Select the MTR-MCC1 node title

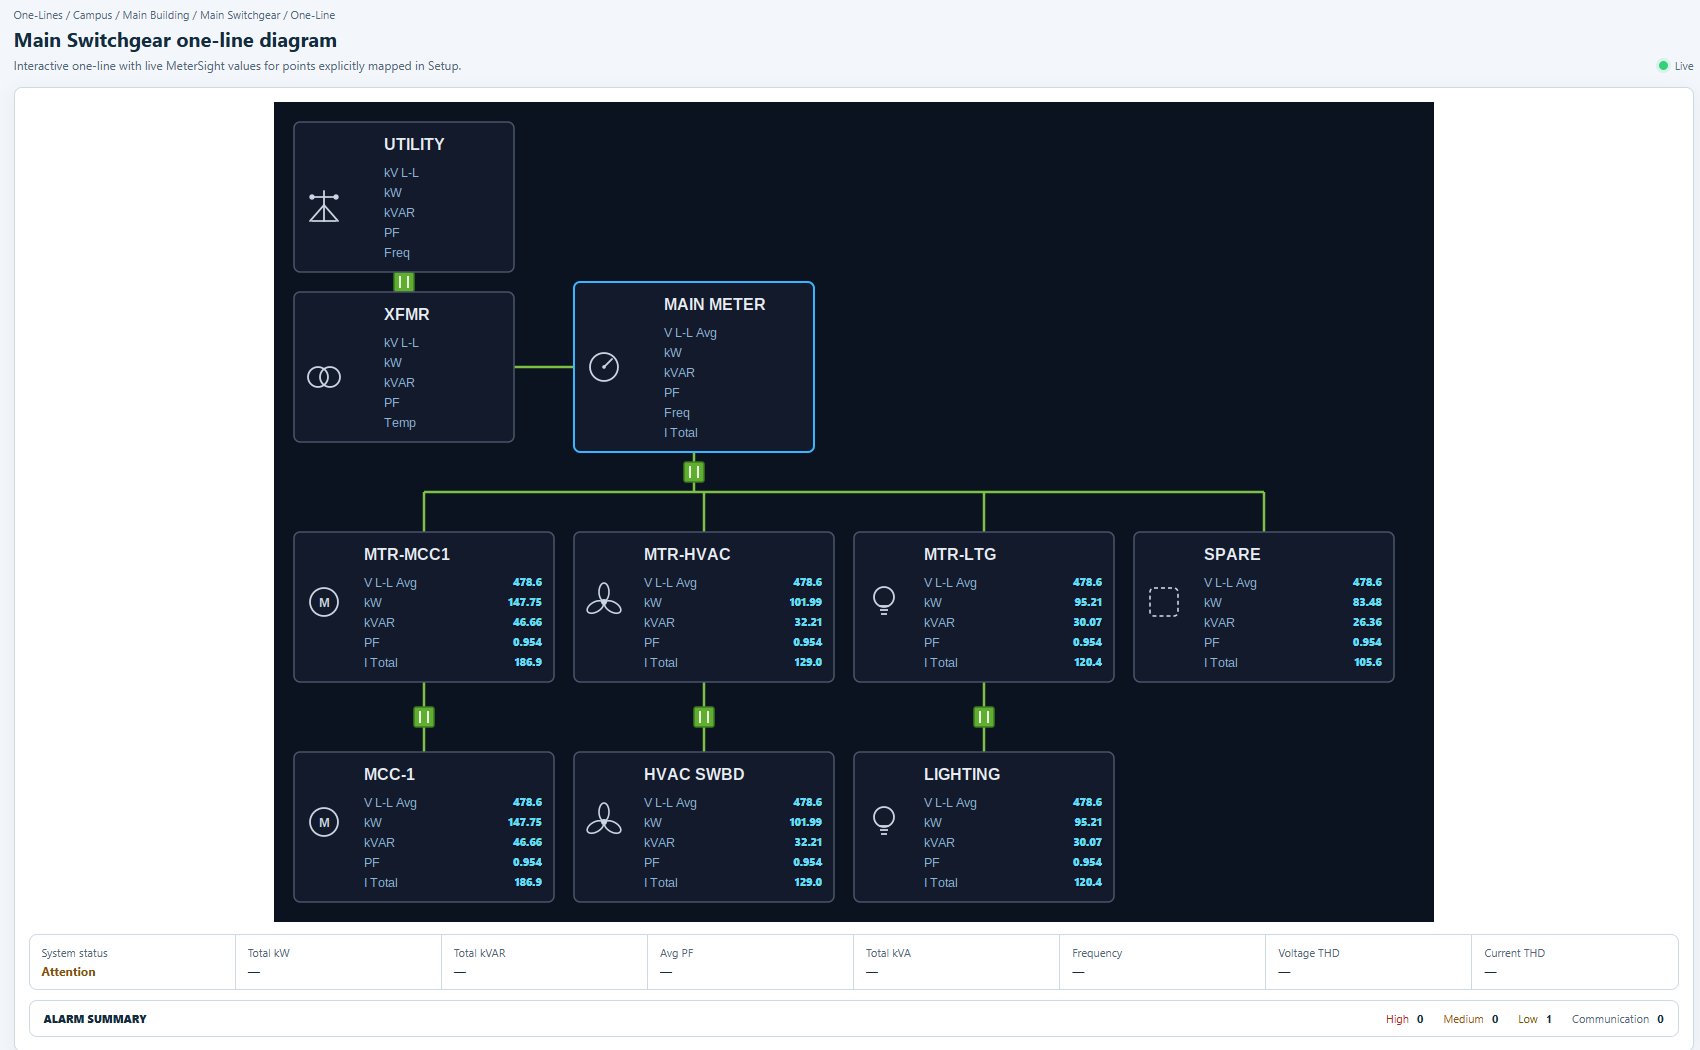(407, 554)
